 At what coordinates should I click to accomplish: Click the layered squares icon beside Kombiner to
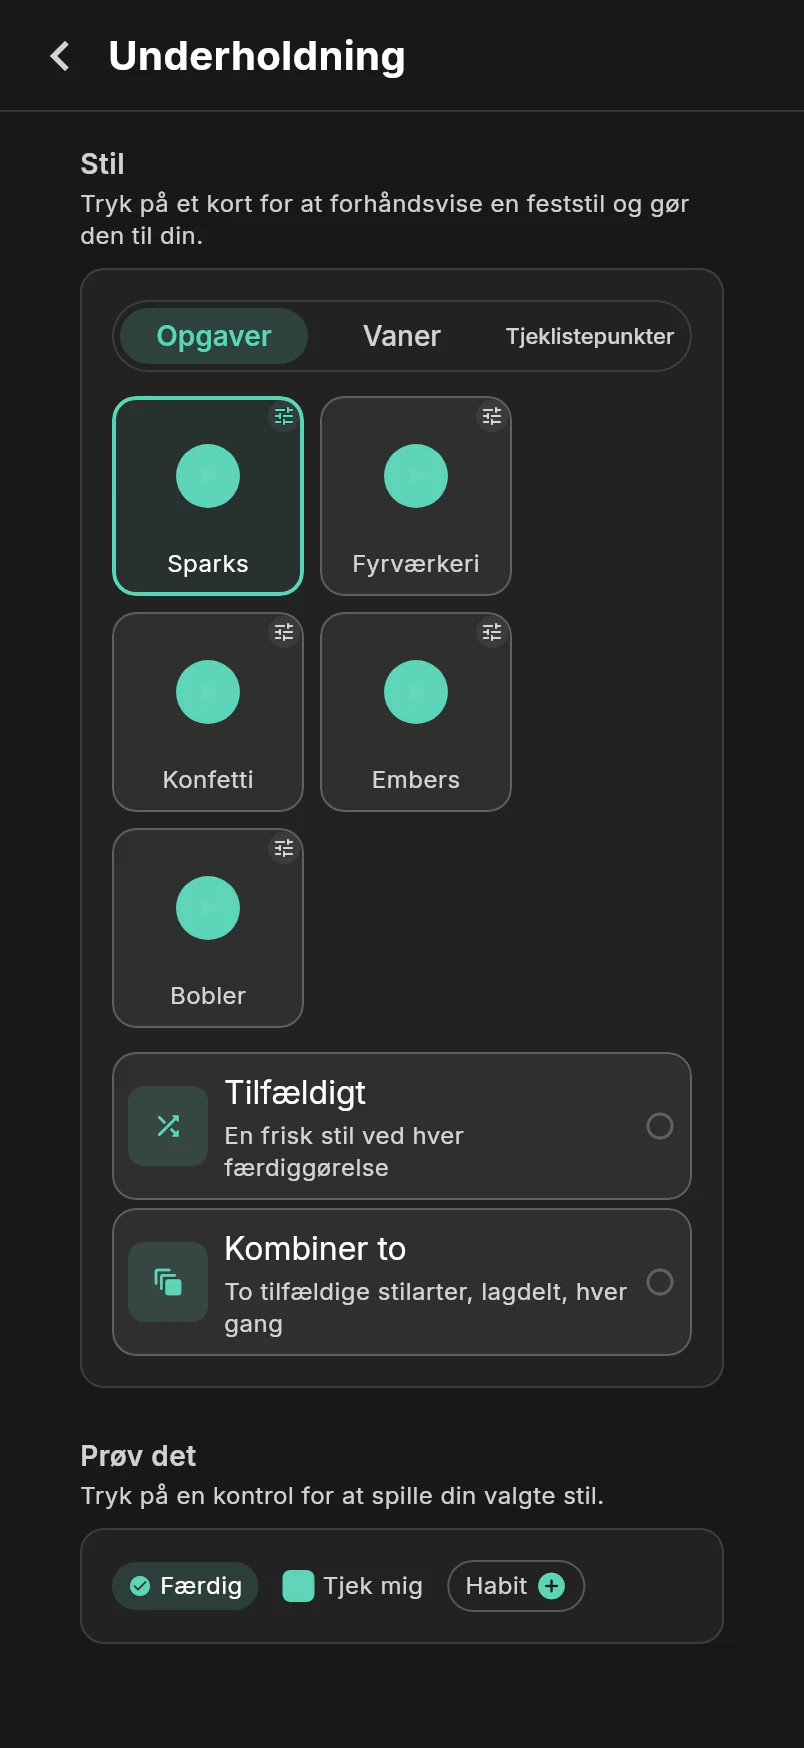click(168, 1282)
